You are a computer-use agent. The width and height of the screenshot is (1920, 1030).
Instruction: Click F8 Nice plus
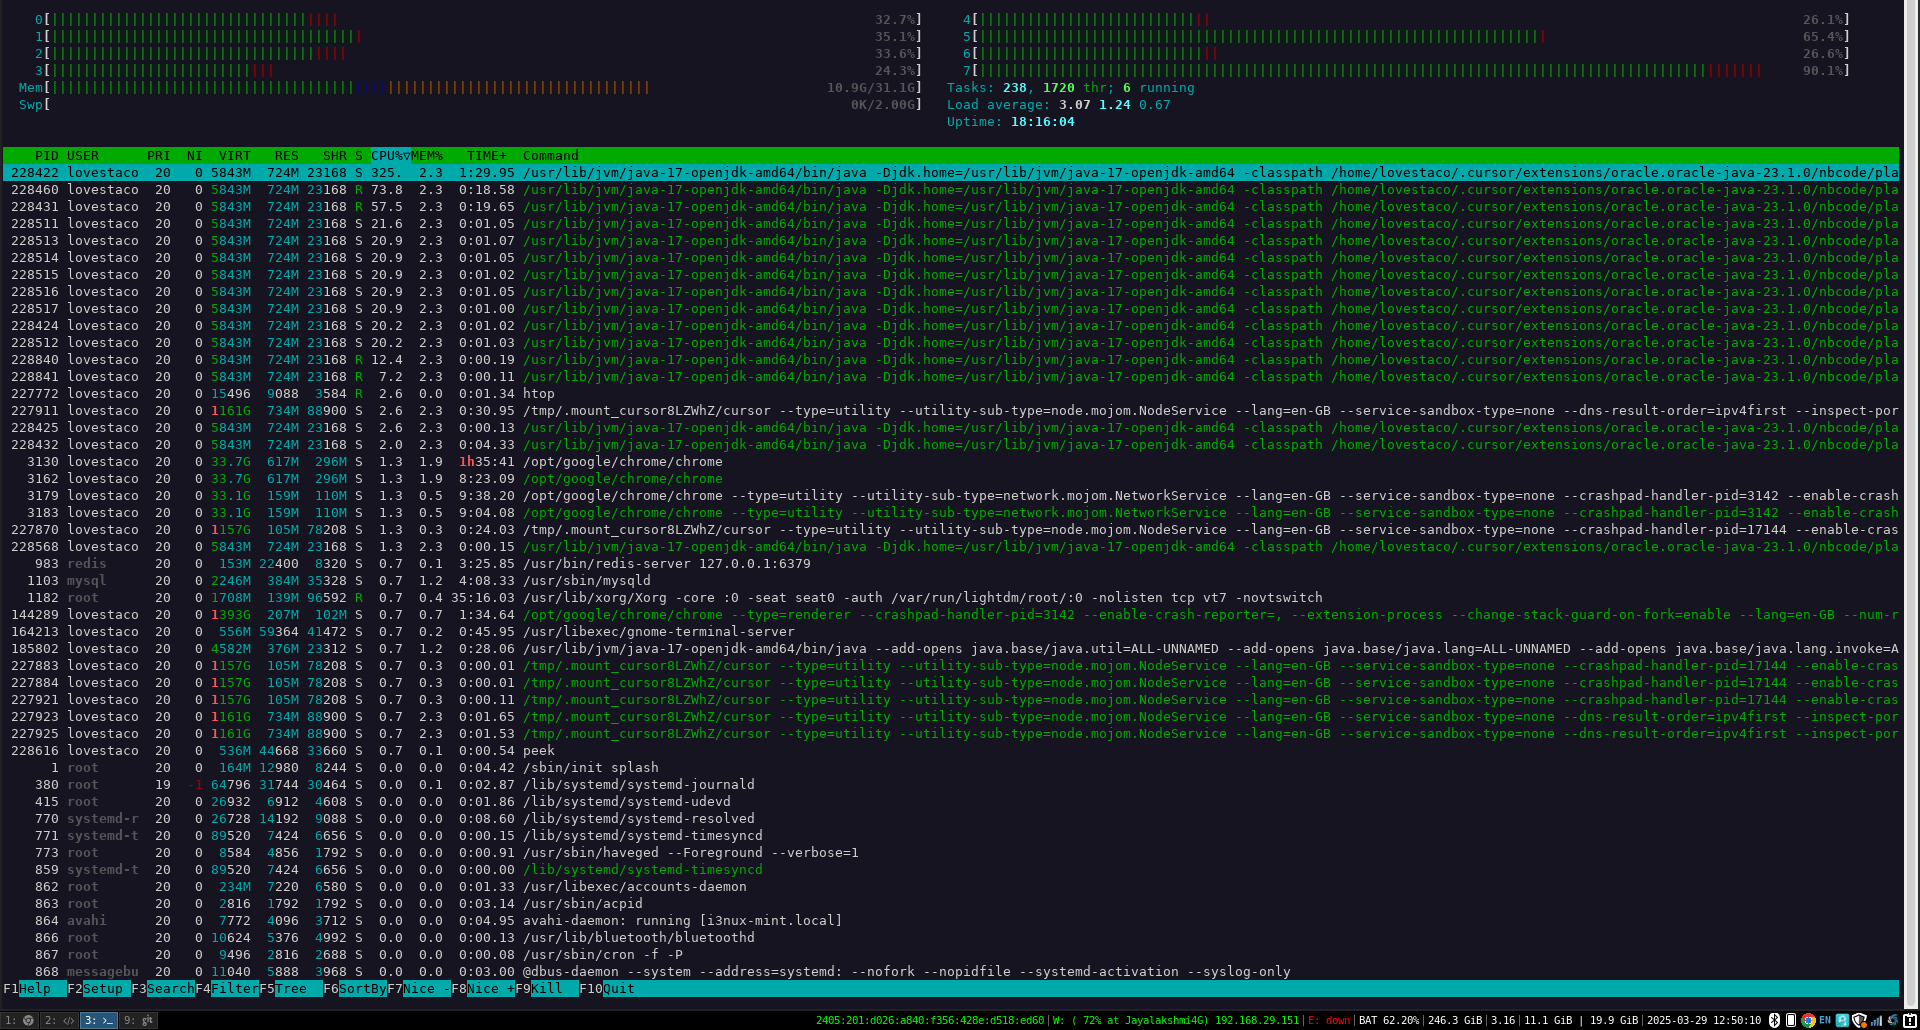point(483,989)
